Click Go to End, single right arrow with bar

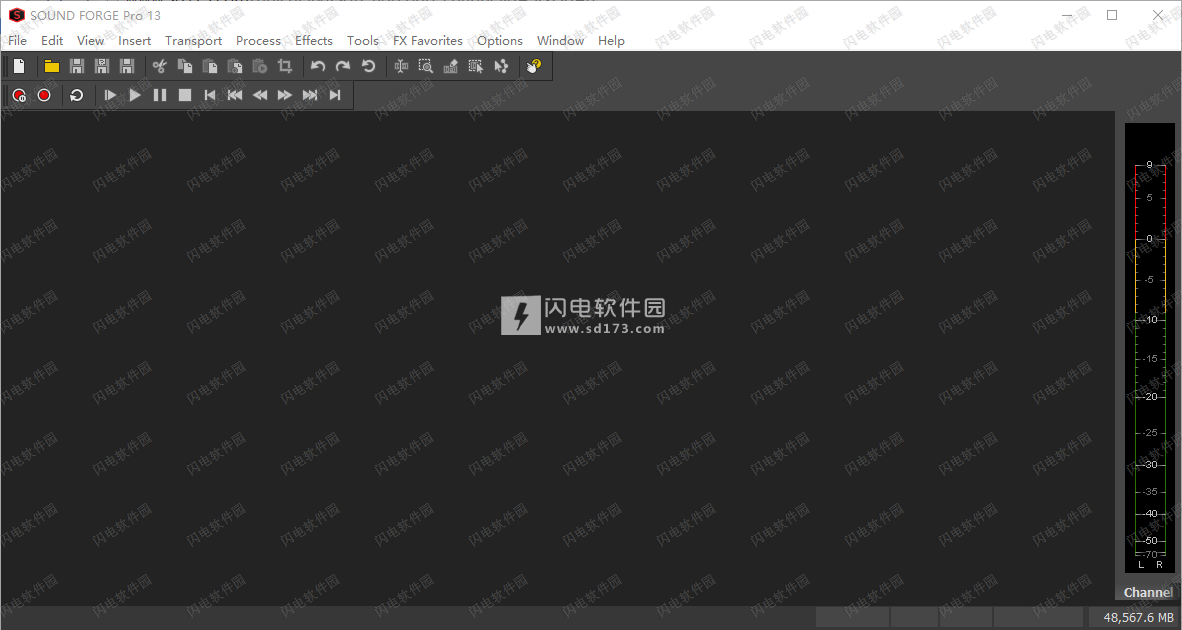(335, 95)
